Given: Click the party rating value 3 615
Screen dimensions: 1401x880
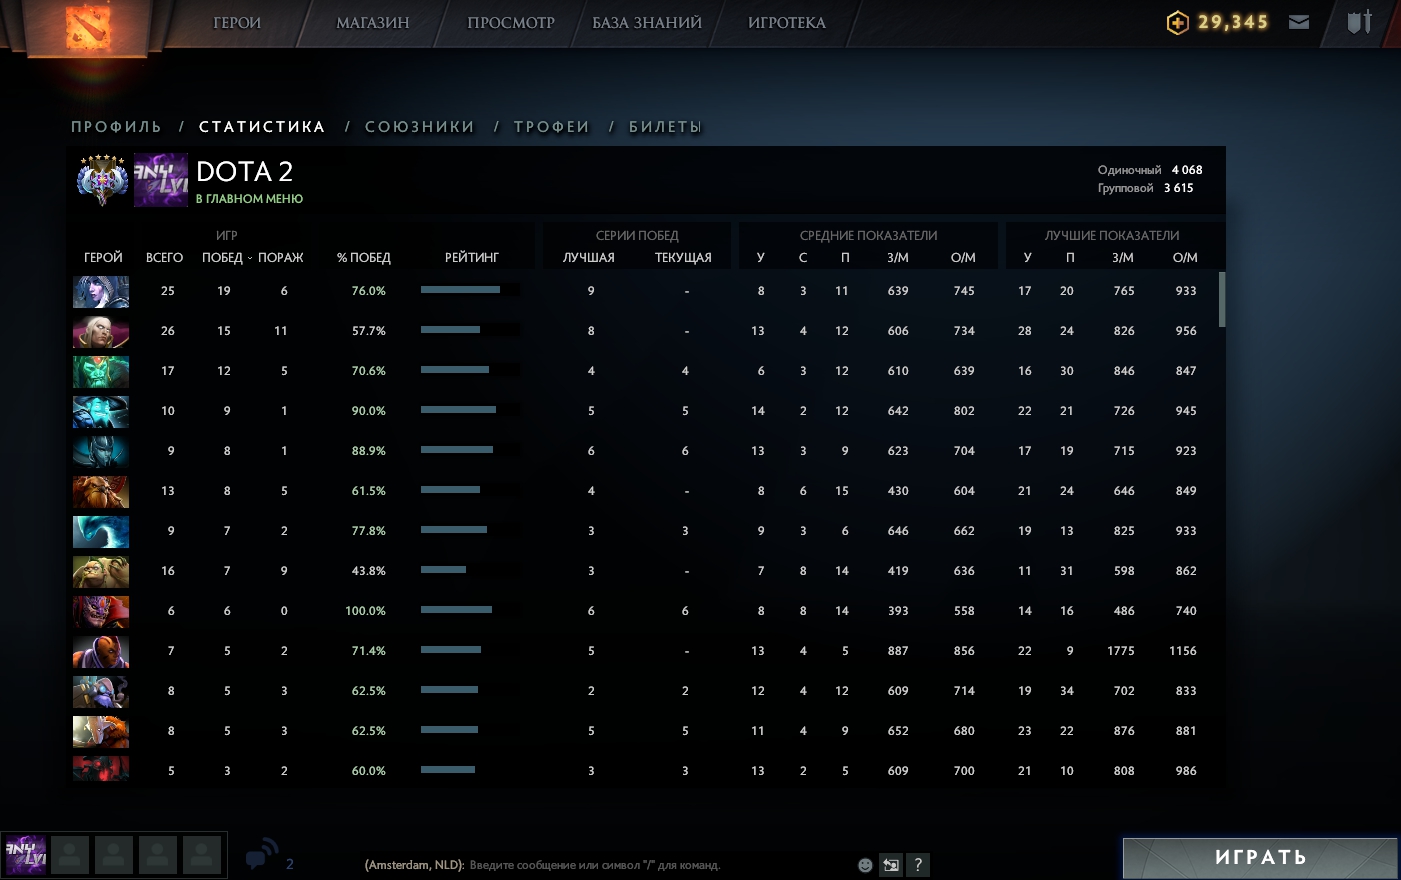Looking at the screenshot, I should pyautogui.click(x=1179, y=188).
